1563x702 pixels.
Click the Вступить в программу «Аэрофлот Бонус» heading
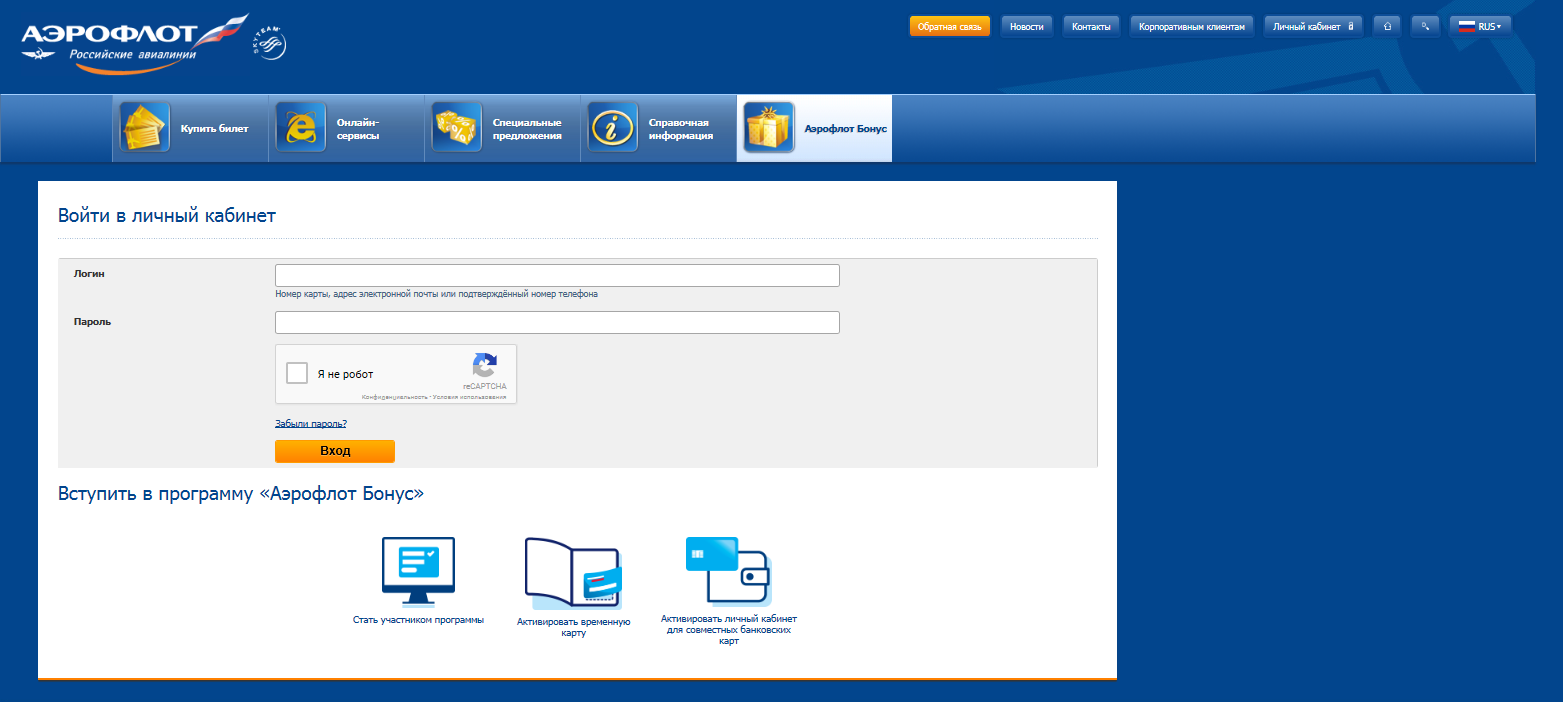pos(241,494)
